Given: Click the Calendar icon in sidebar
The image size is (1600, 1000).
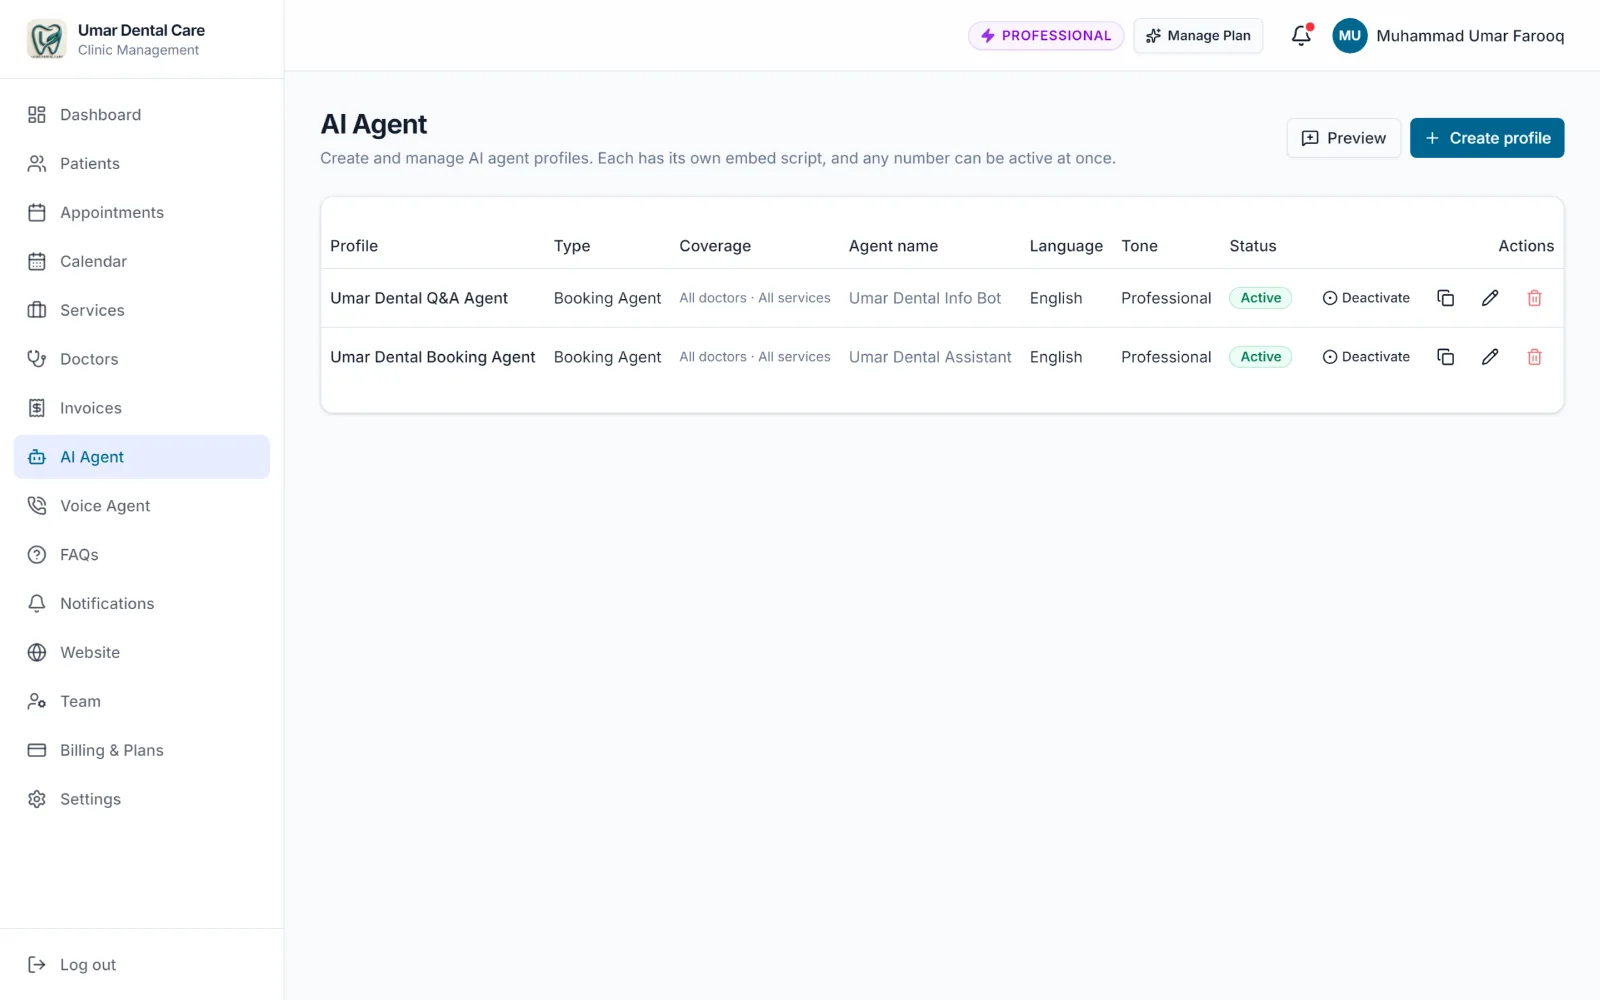Looking at the screenshot, I should (37, 262).
